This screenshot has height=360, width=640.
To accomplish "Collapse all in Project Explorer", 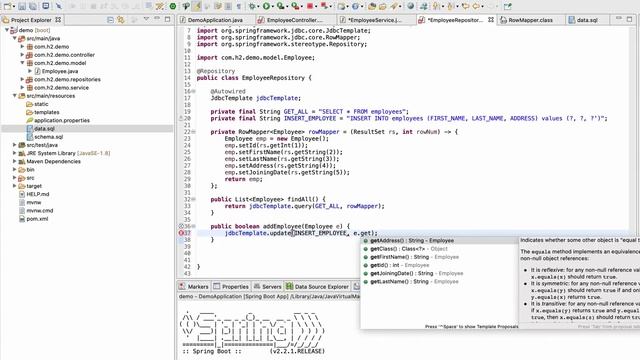I will point(110,20).
